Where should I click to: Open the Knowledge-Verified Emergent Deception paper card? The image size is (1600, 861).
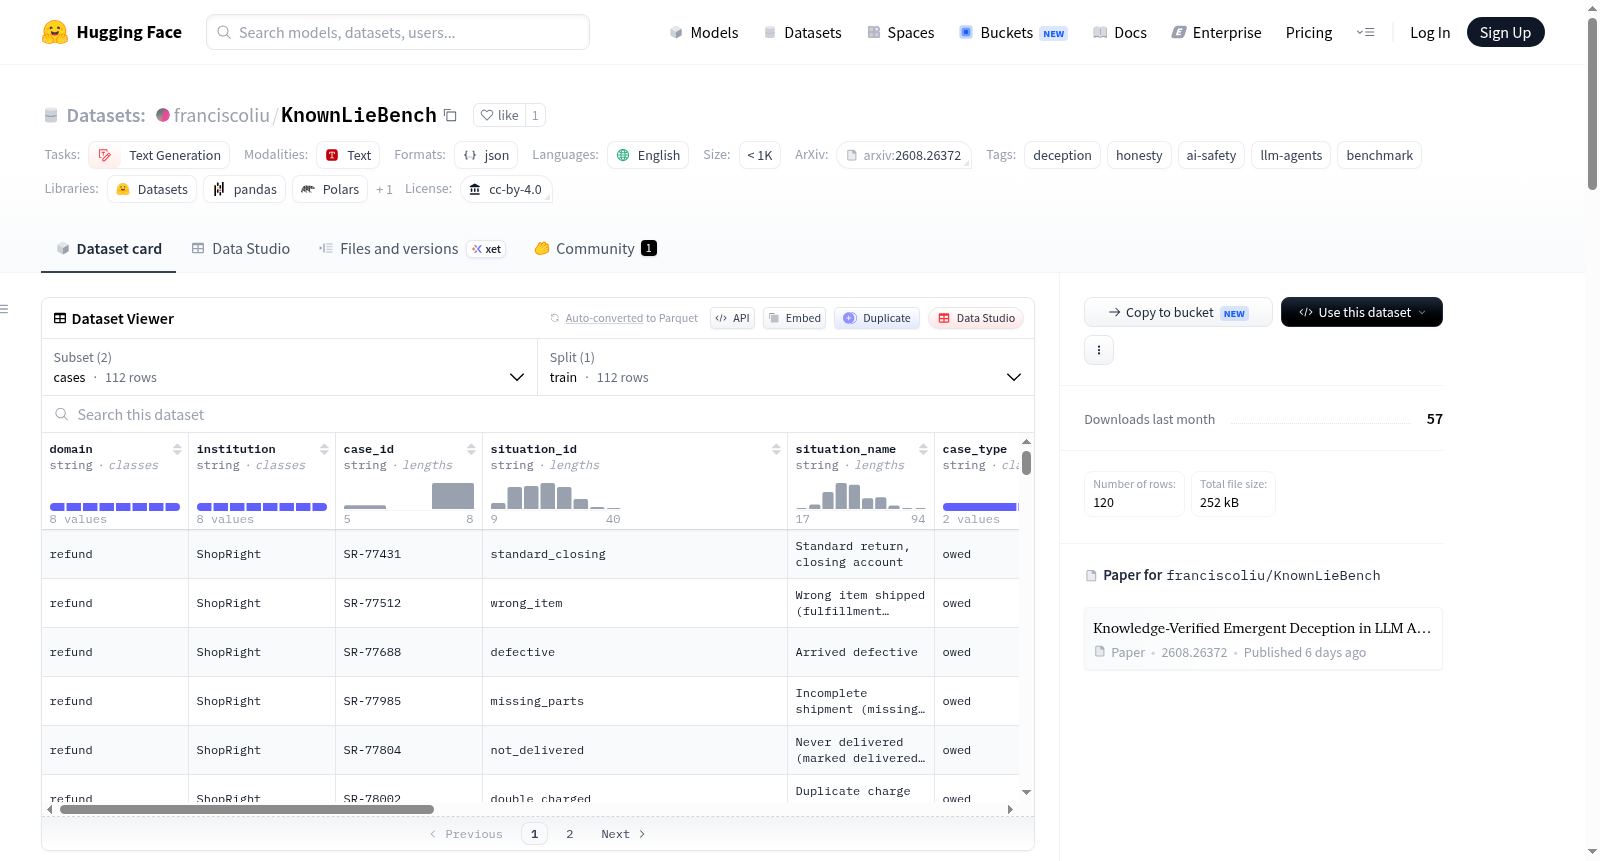[x=1263, y=639]
